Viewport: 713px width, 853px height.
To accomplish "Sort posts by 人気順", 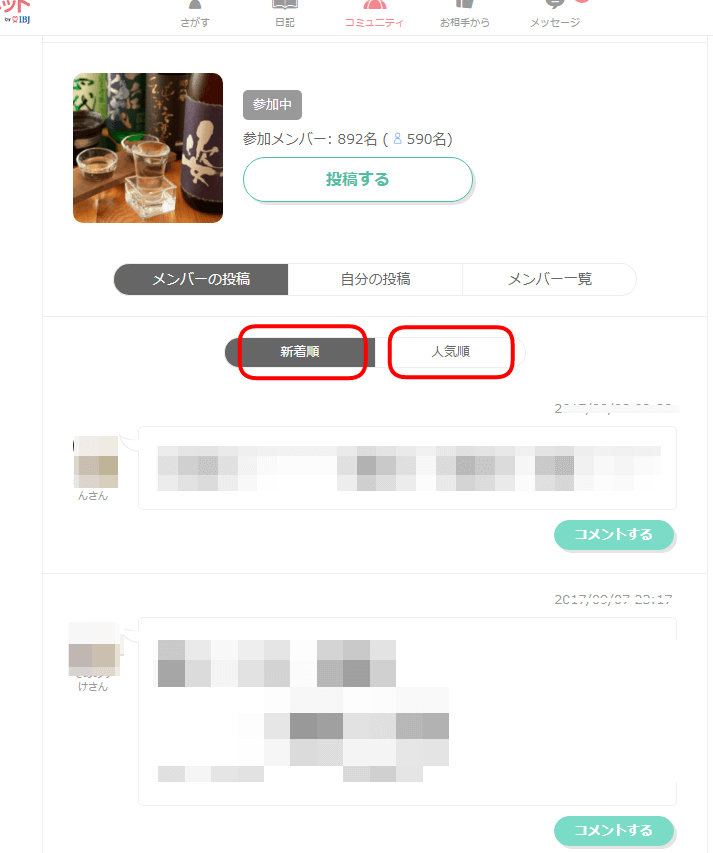I will tap(450, 352).
